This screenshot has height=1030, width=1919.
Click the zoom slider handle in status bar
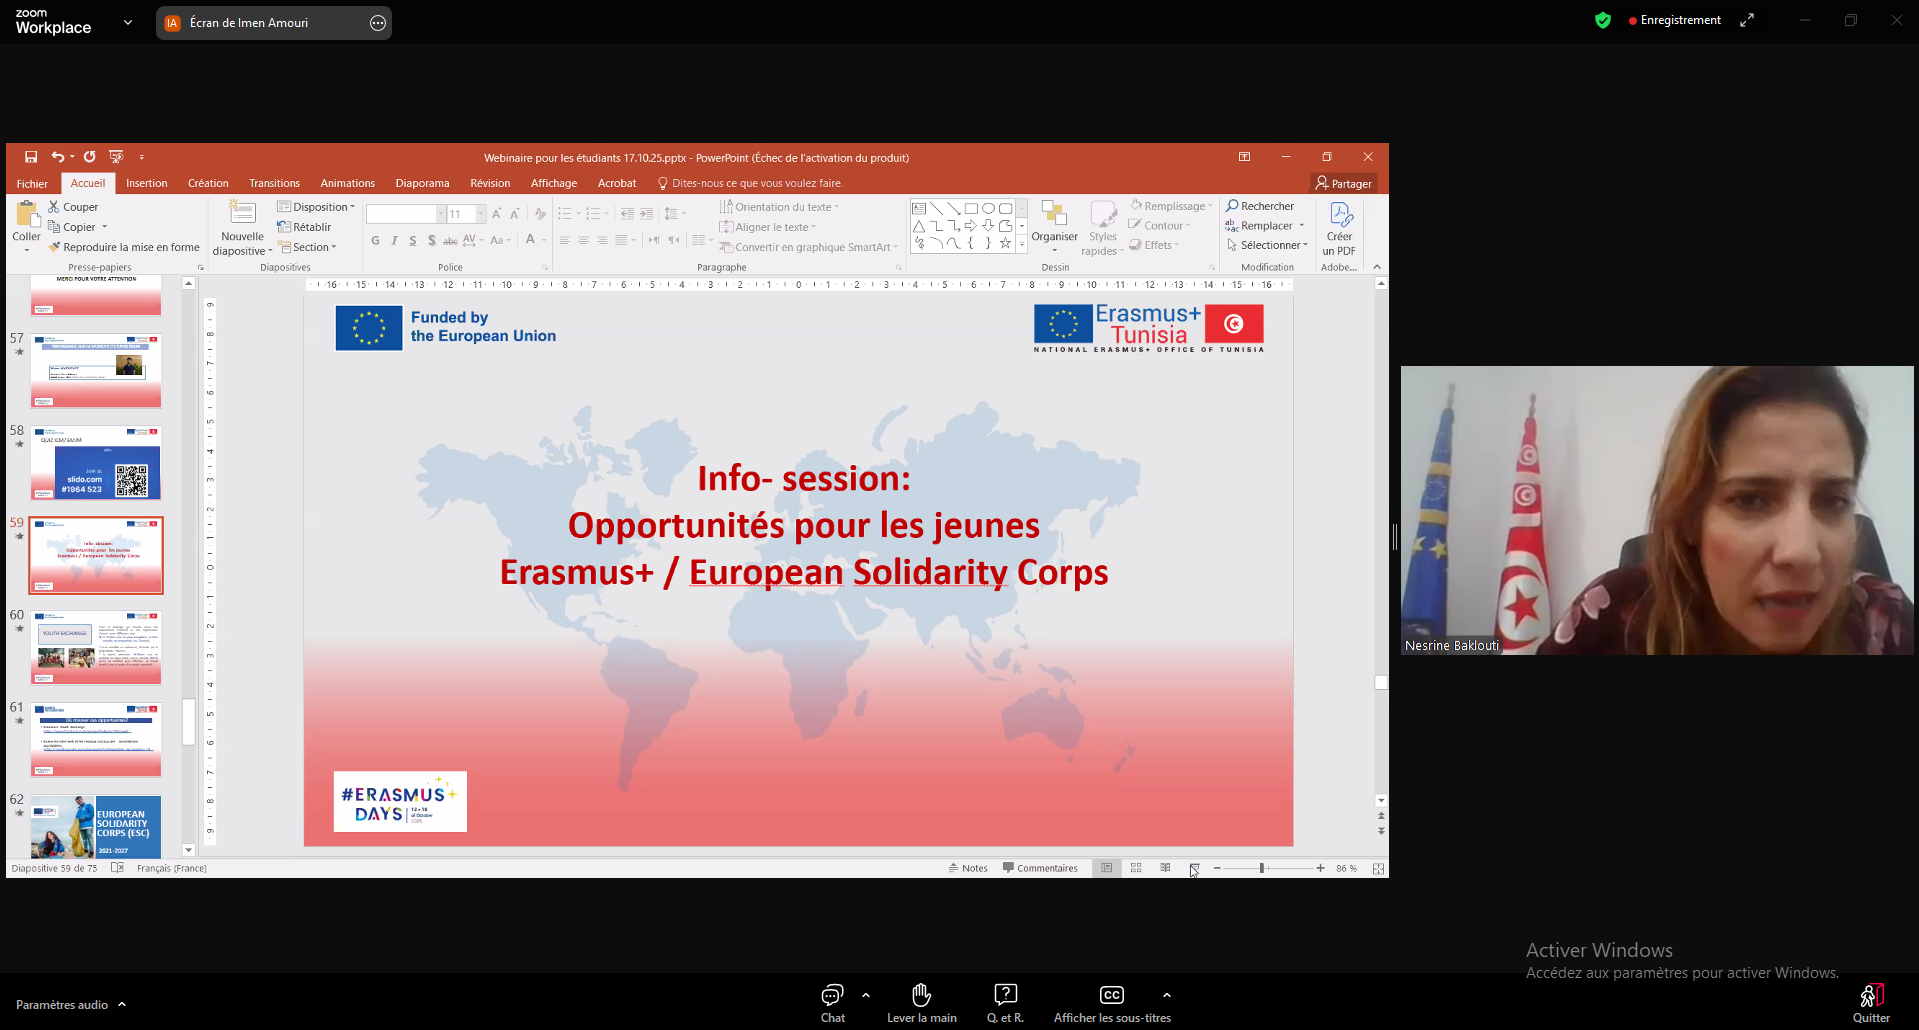[x=1262, y=868]
